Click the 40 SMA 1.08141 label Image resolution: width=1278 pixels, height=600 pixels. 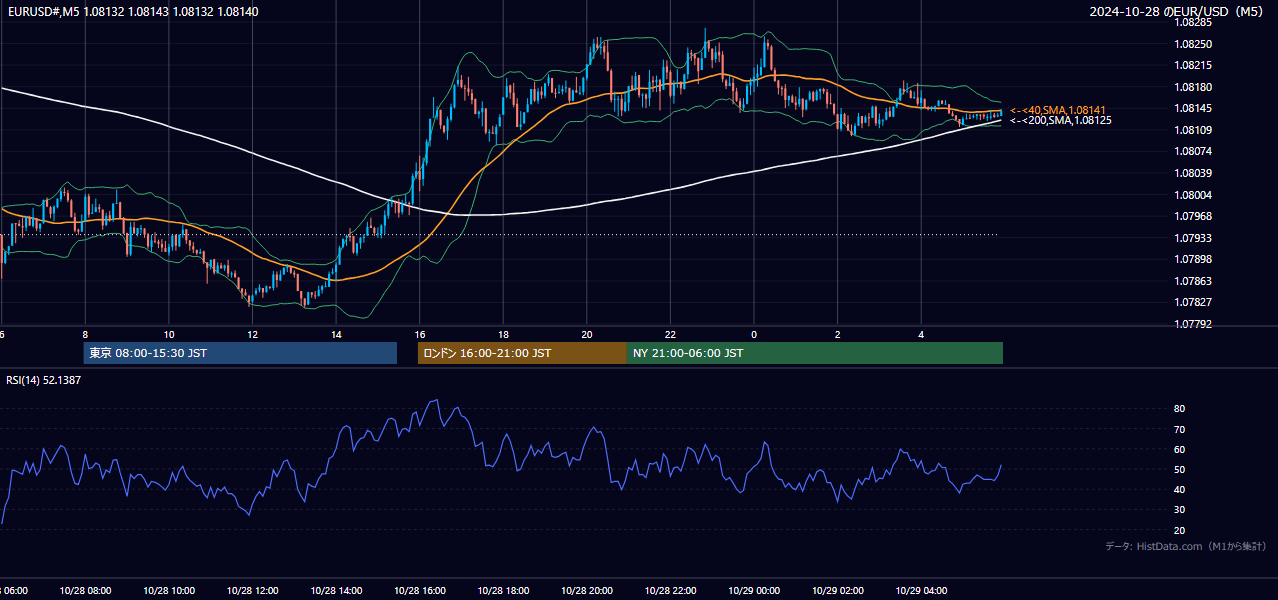1058,110
